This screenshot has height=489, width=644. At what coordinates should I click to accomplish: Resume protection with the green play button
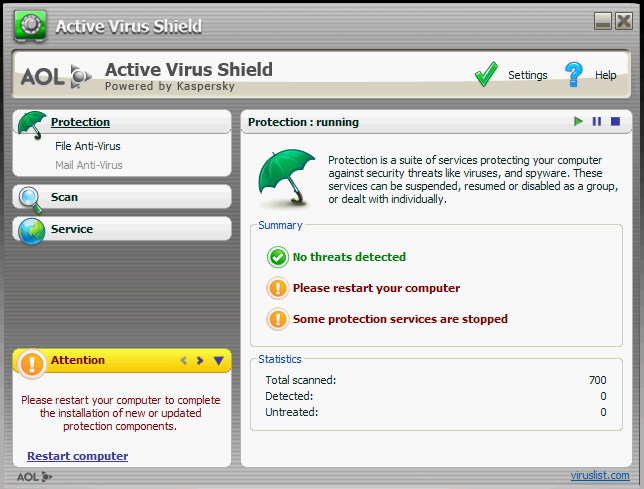click(x=578, y=122)
